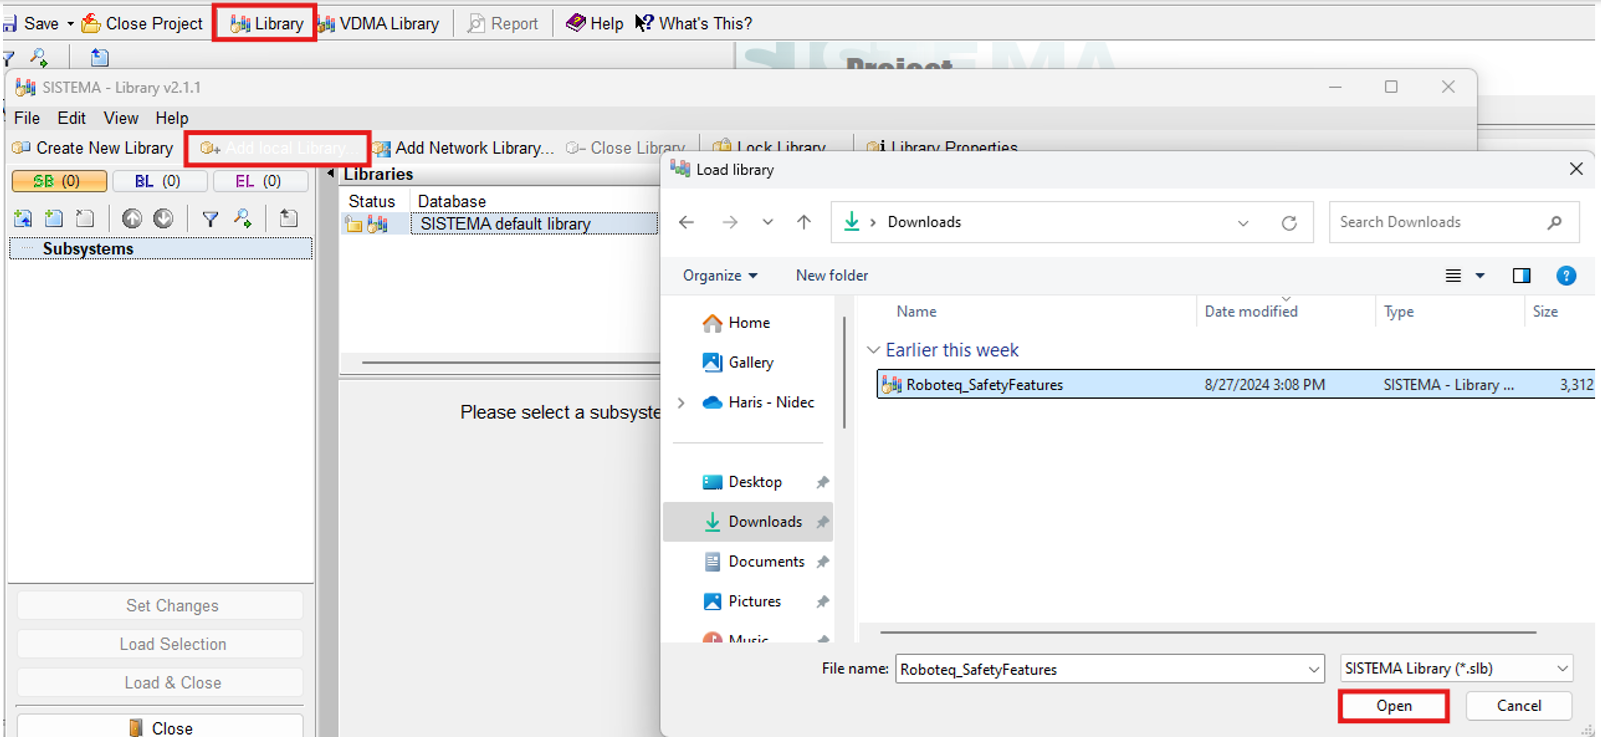
Task: Go up one folder level
Action: tap(804, 222)
